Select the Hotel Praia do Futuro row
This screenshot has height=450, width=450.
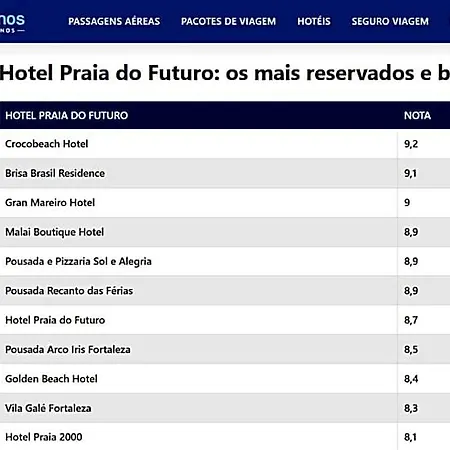click(225, 320)
